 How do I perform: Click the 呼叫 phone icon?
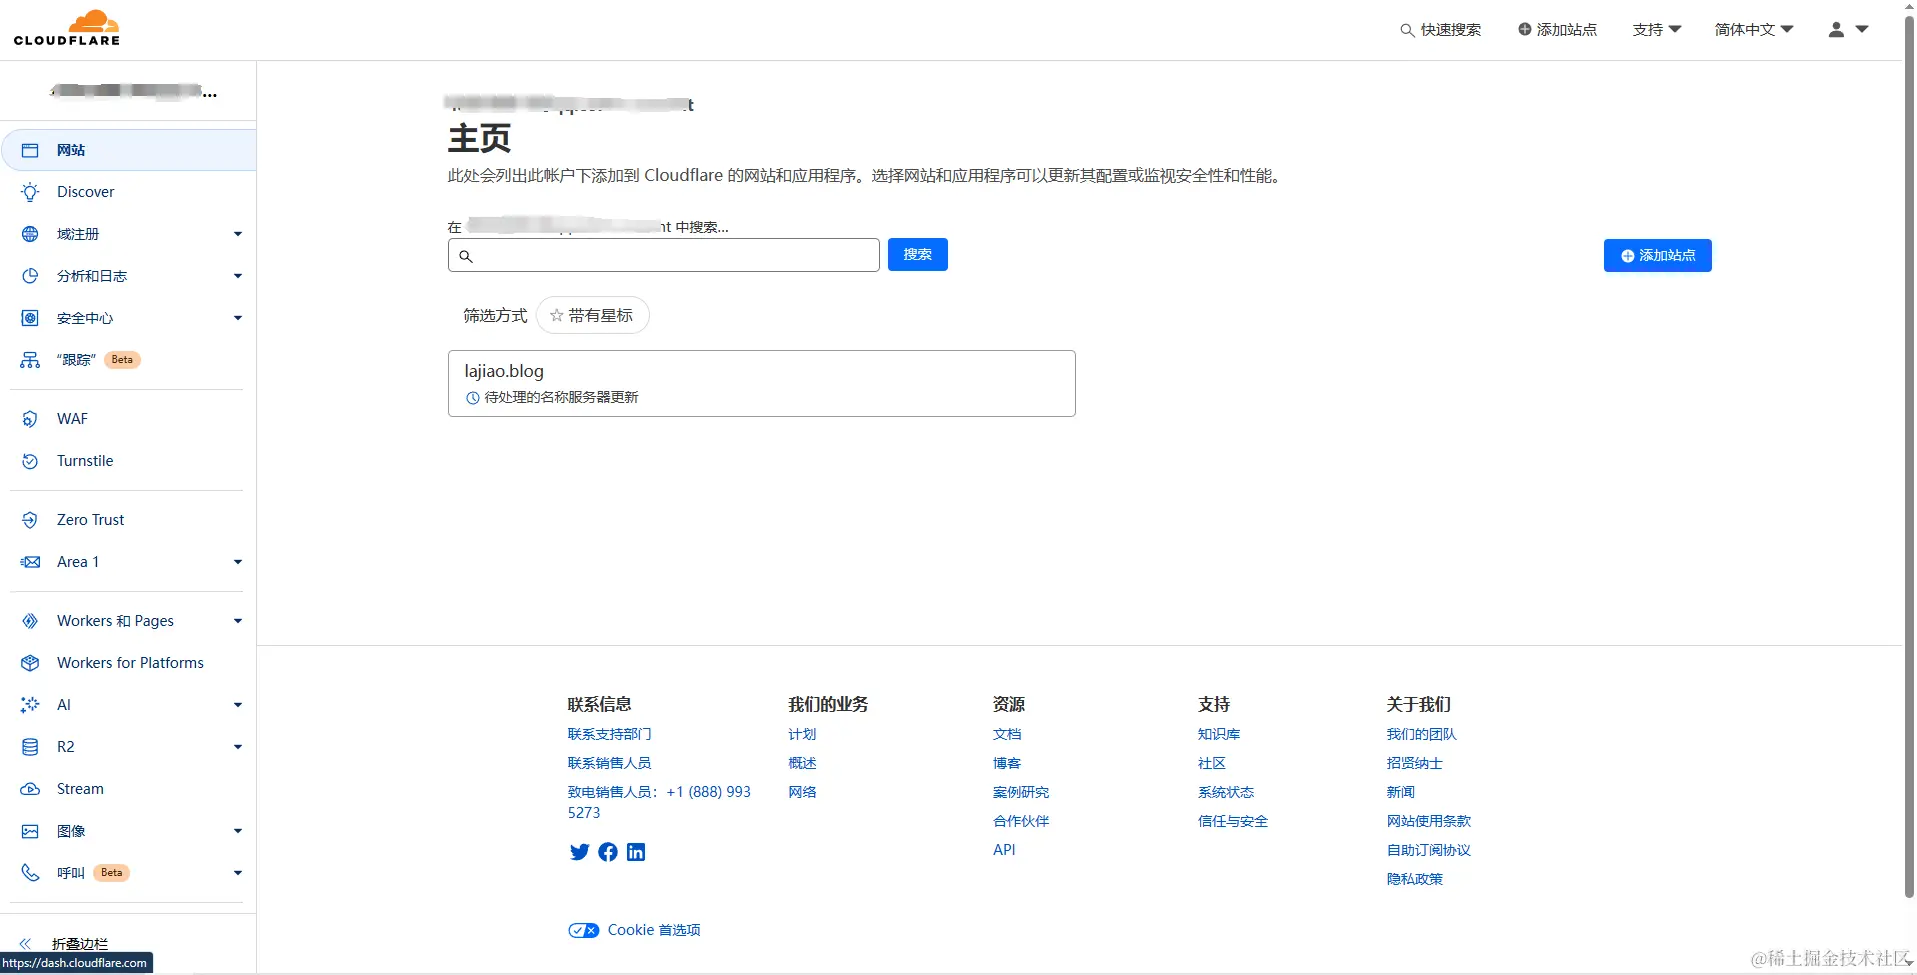pyautogui.click(x=30, y=873)
